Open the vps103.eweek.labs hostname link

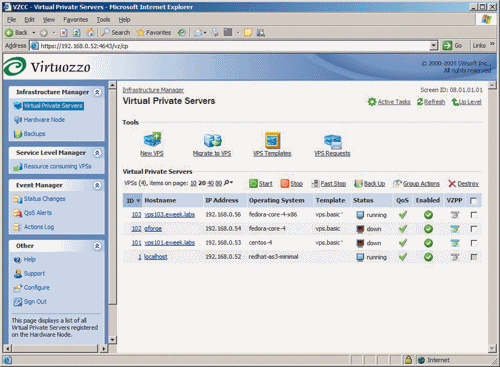coord(170,215)
